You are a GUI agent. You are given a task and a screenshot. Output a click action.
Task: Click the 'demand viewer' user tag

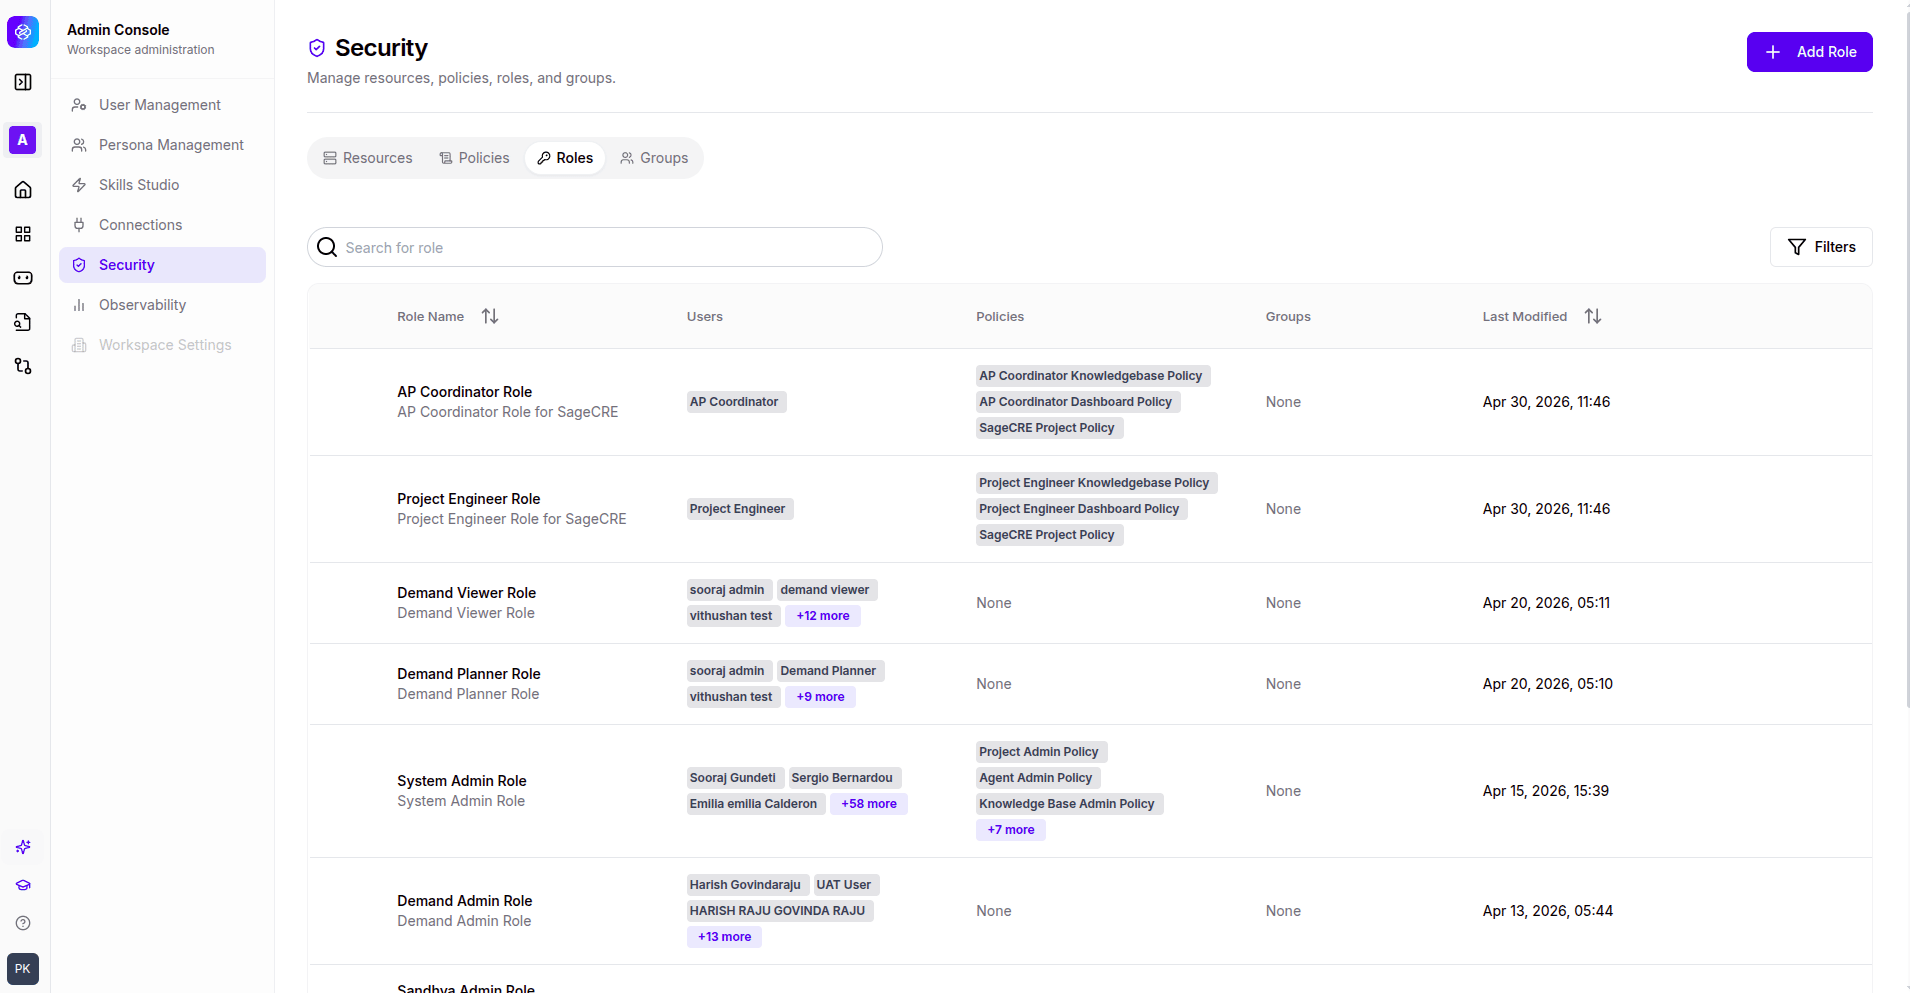[827, 590]
